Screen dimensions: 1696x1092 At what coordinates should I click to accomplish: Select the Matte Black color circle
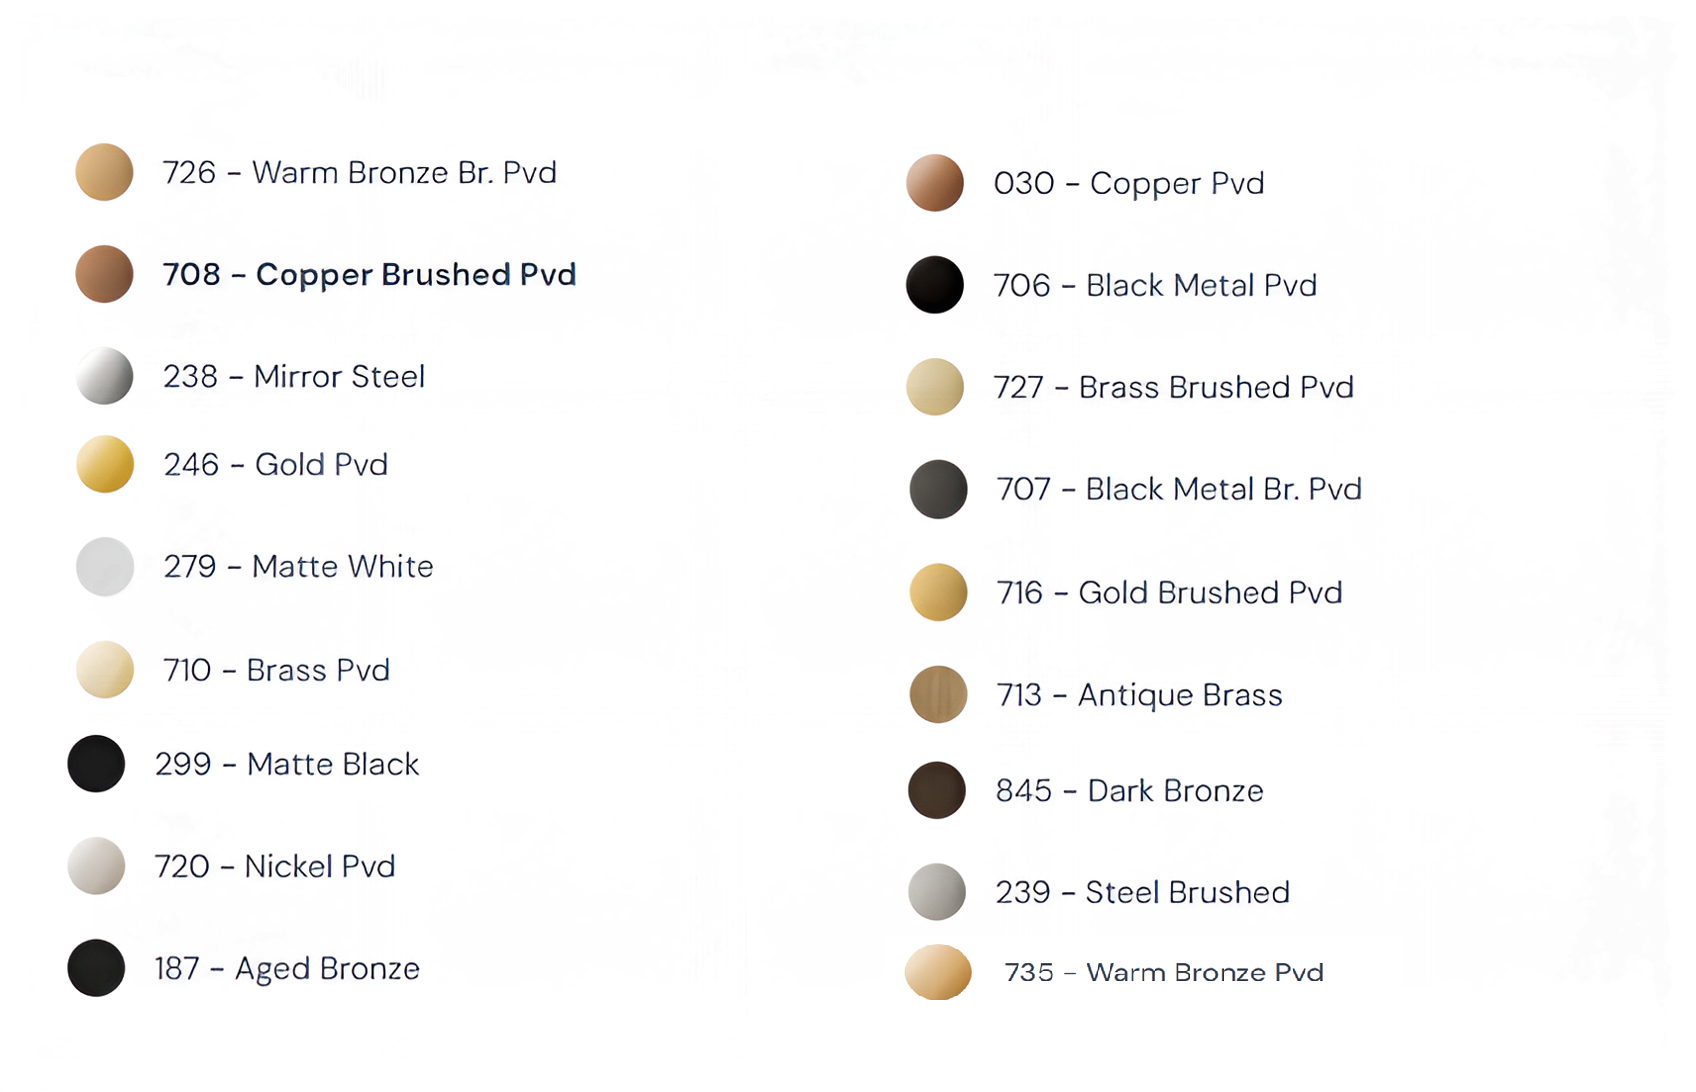96,764
